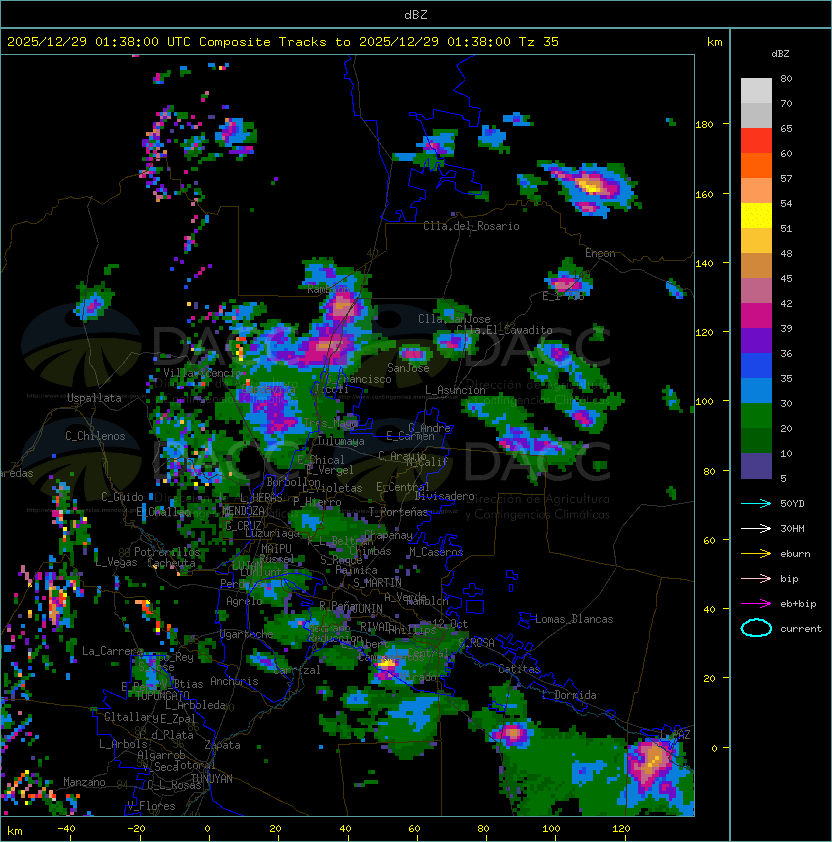Viewport: 832px width, 842px height.
Task: Click the Divisadero map label
Action: 444,496
